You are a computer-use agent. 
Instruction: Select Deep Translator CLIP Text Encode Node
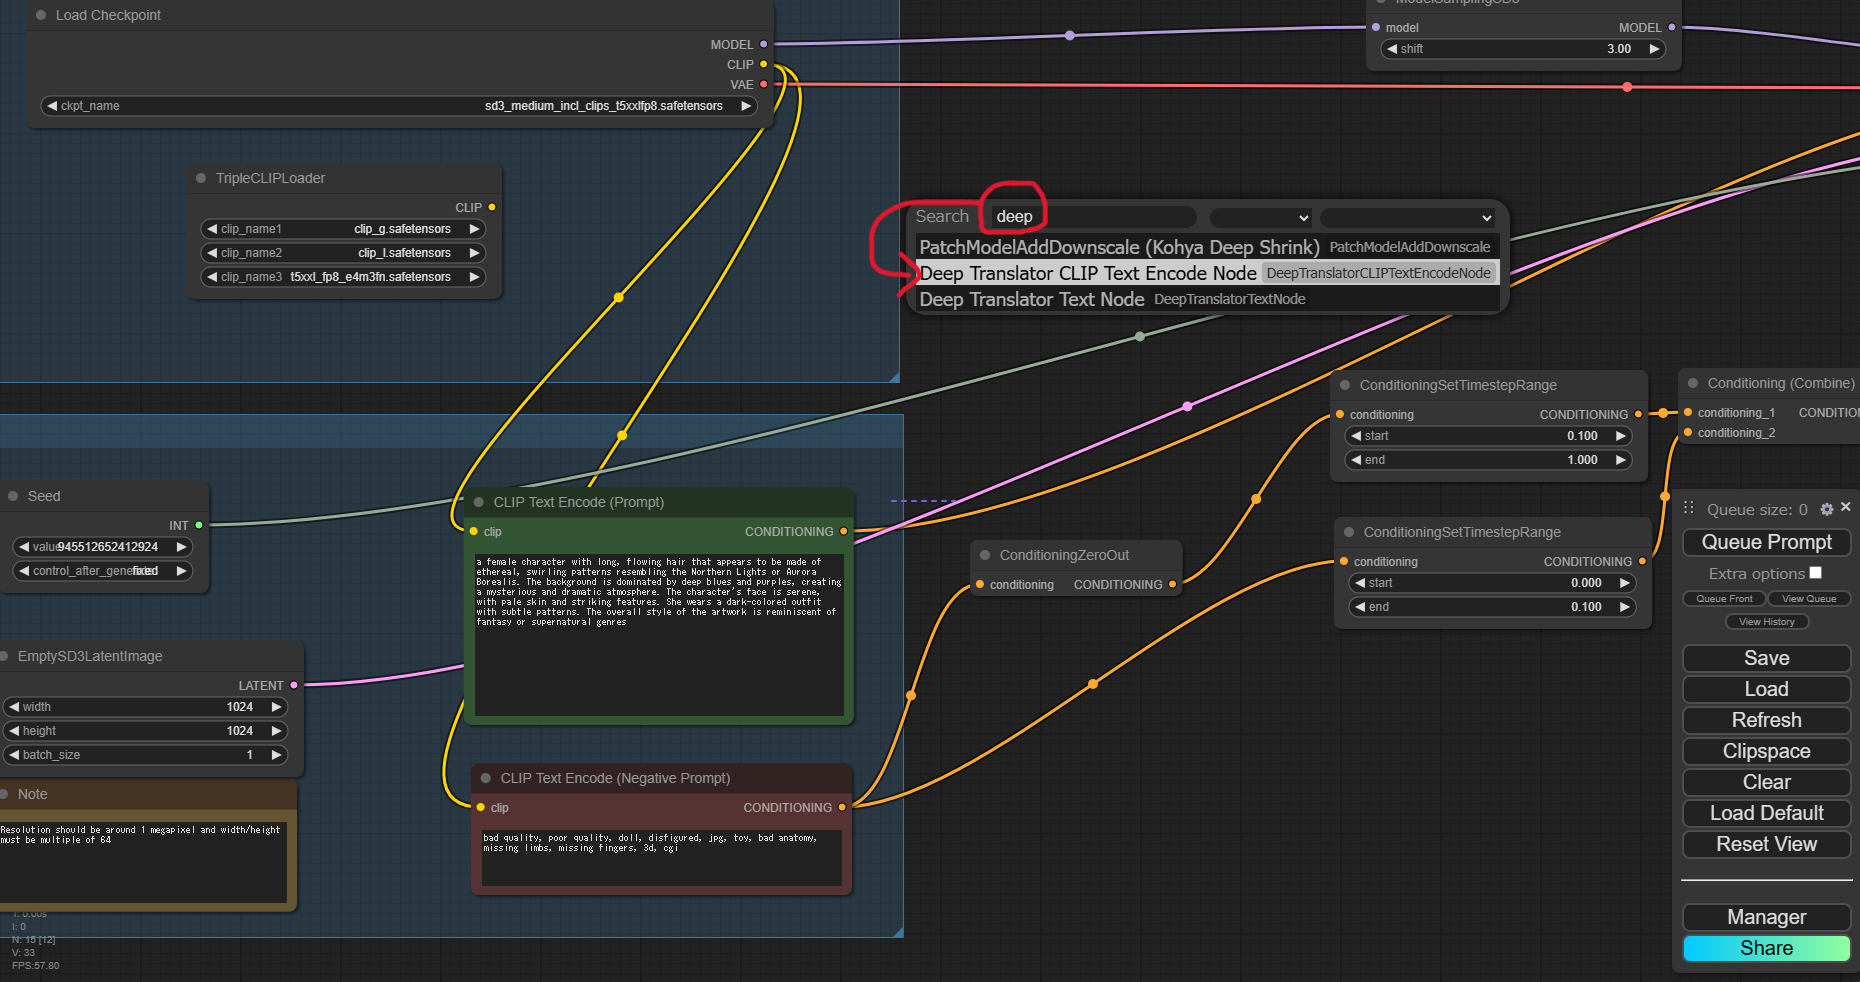pos(1207,273)
